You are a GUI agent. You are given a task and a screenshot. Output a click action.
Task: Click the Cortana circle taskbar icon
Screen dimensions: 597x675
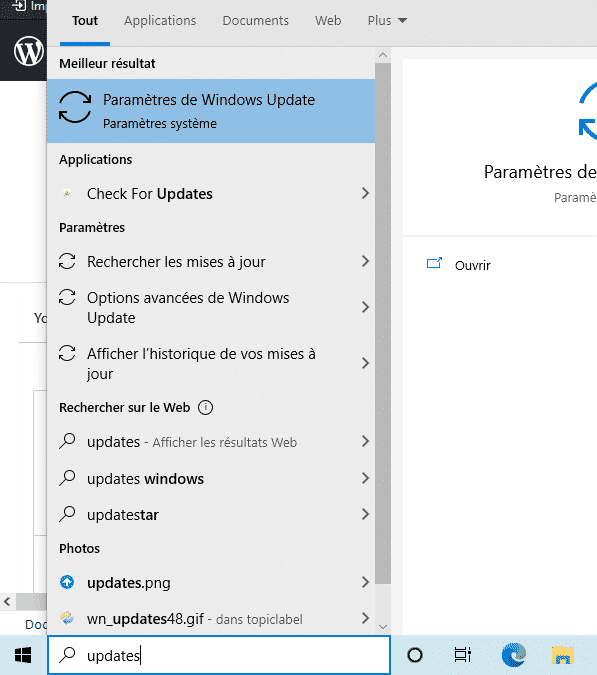click(x=415, y=655)
